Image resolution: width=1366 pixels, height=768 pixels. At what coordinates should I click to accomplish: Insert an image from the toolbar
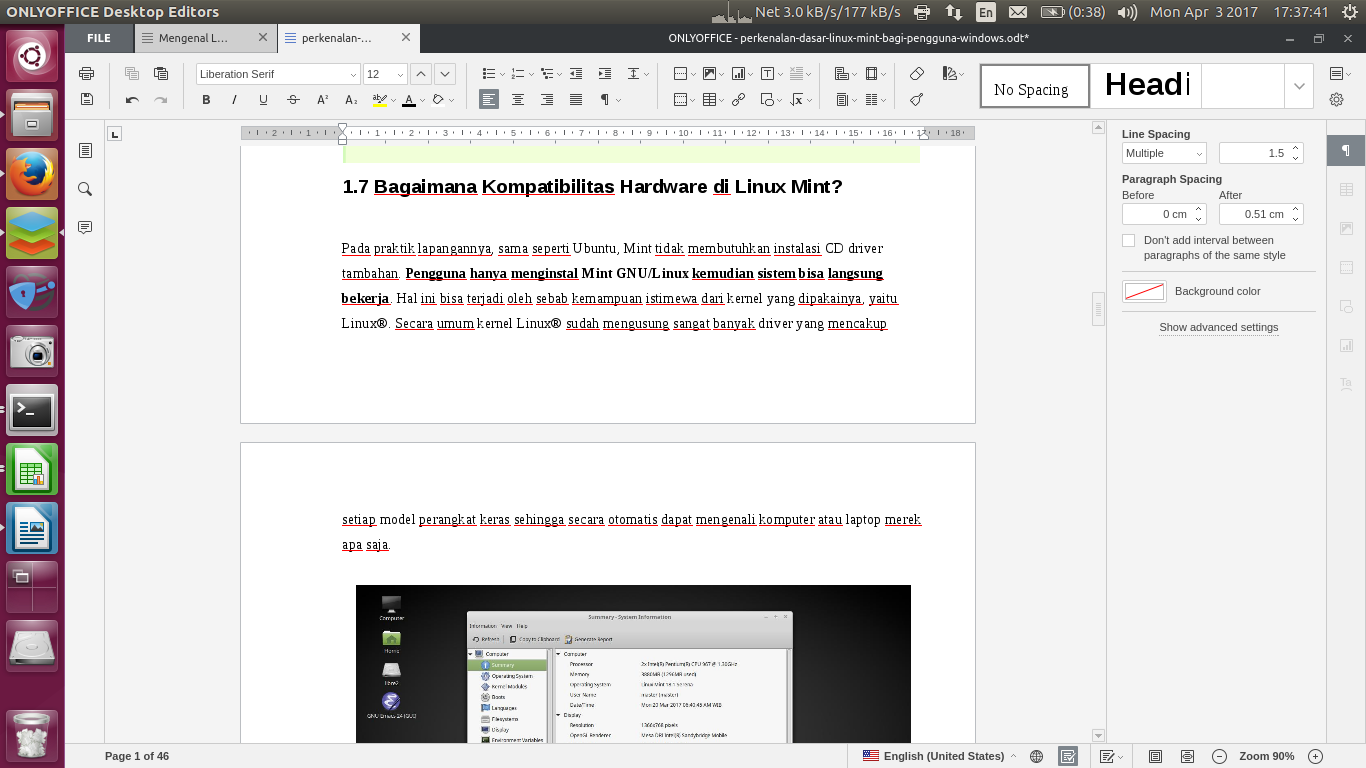point(711,73)
